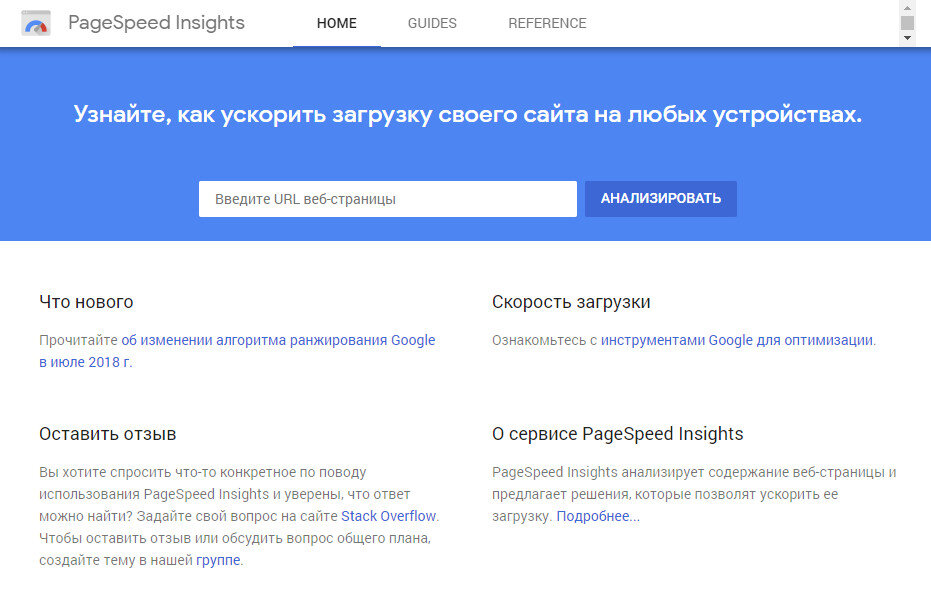Click the 'группе' link

tap(218, 560)
